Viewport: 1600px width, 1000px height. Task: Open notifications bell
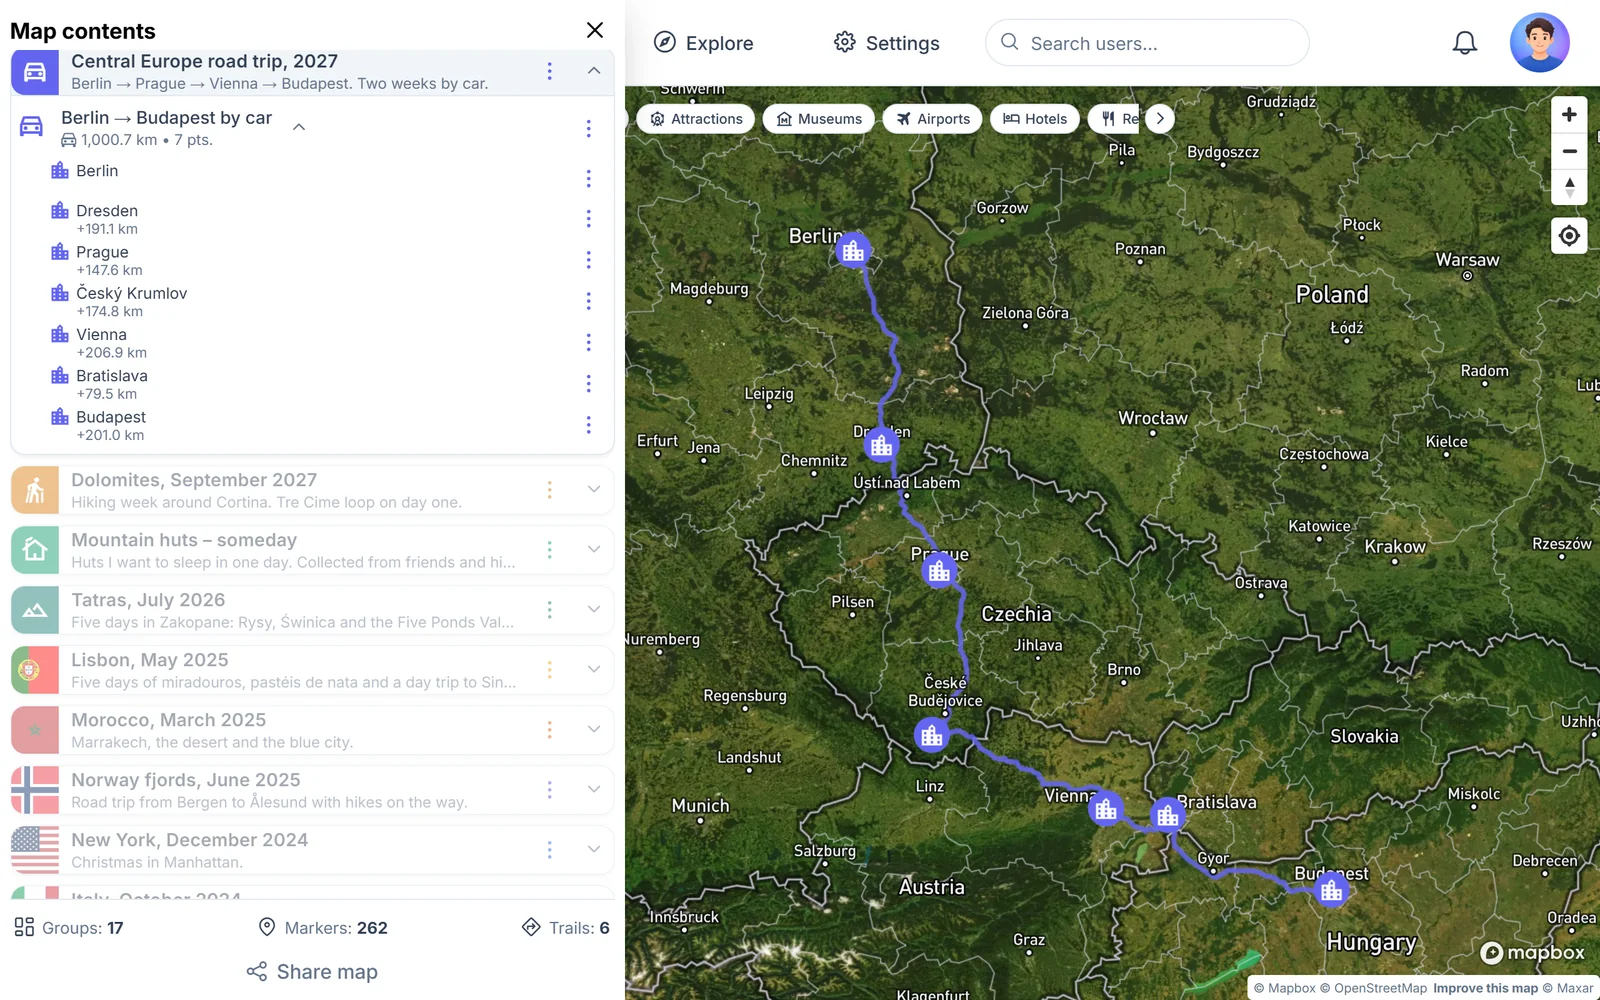coord(1465,43)
